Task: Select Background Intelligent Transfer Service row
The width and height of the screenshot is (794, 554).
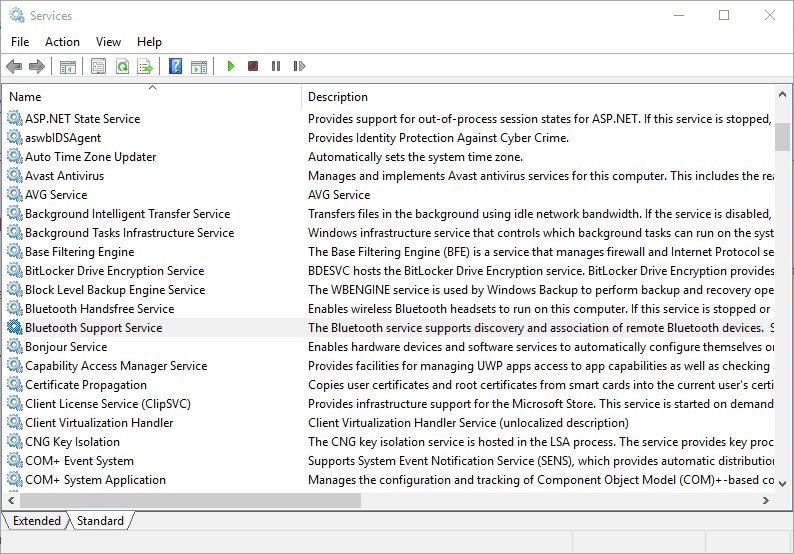Action: pos(388,213)
